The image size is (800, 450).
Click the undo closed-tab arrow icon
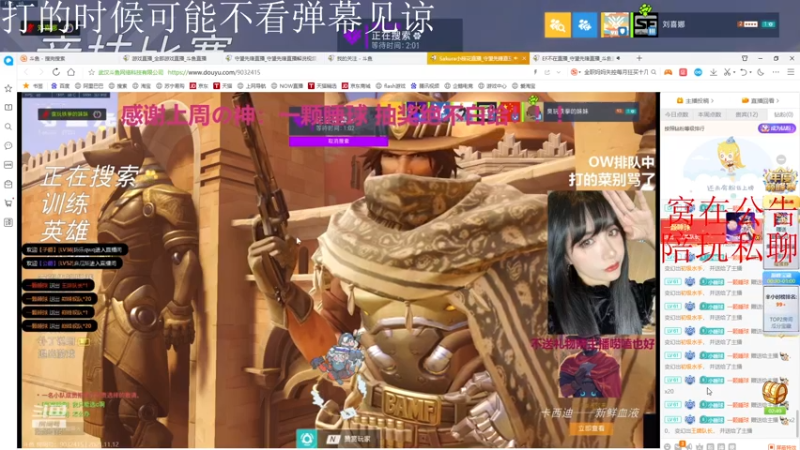(743, 72)
